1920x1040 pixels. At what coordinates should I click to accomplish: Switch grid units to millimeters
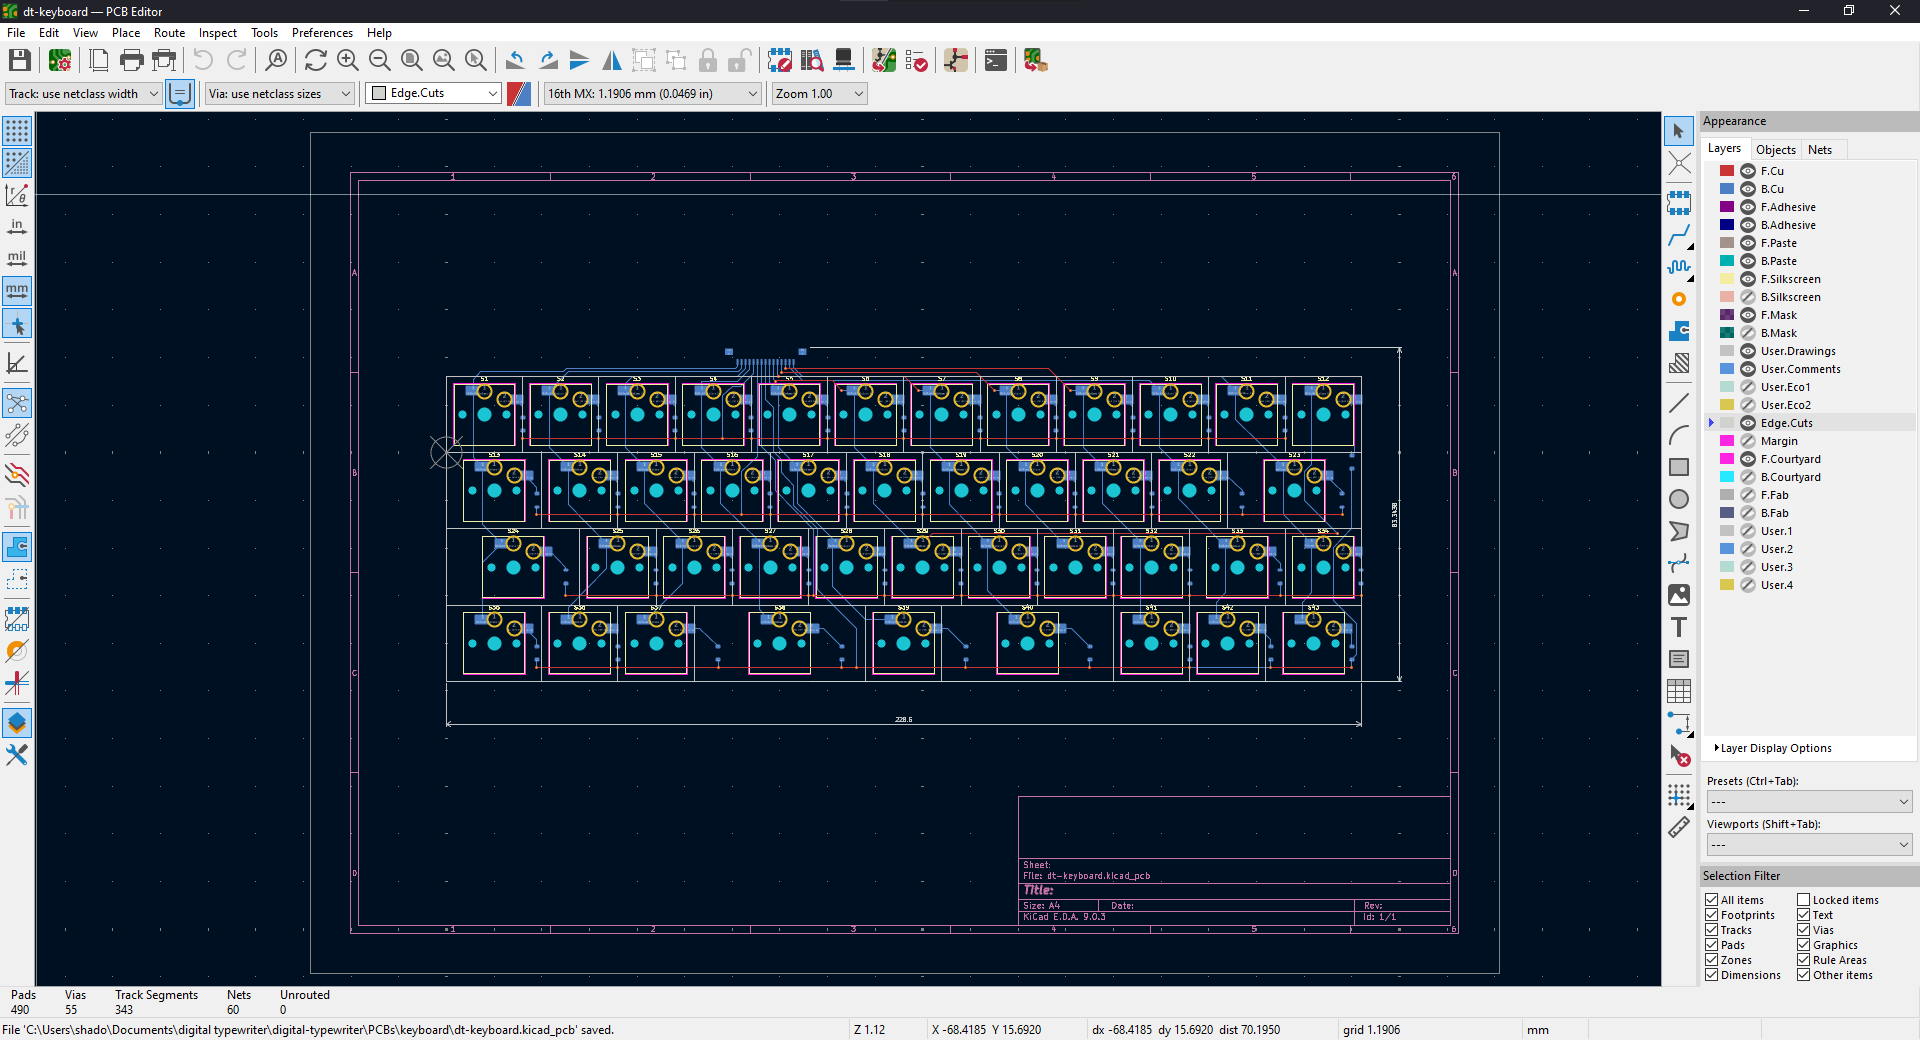pos(16,290)
